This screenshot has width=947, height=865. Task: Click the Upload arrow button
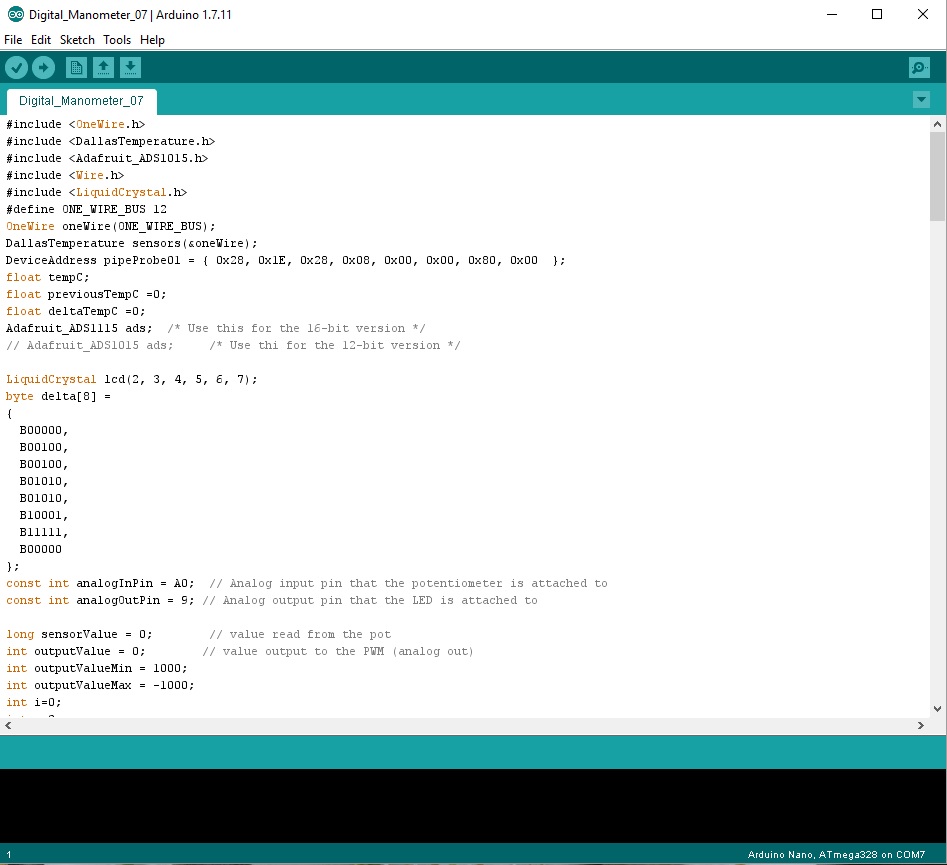(43, 67)
